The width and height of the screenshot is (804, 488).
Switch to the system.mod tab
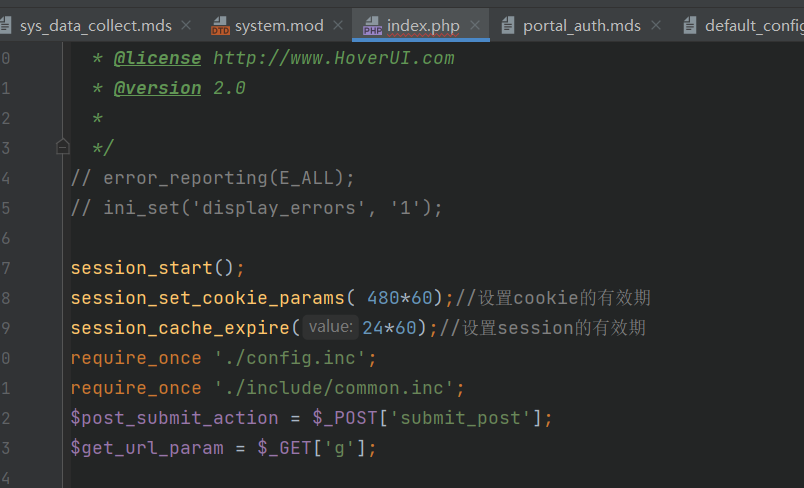pos(279,26)
